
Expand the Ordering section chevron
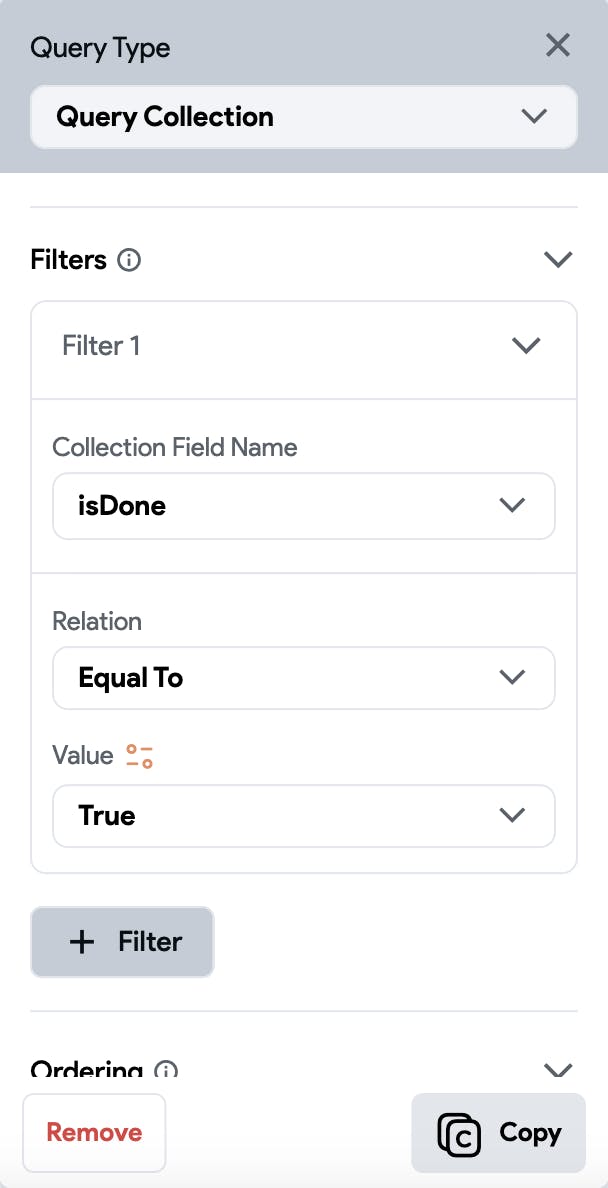tap(557, 1071)
